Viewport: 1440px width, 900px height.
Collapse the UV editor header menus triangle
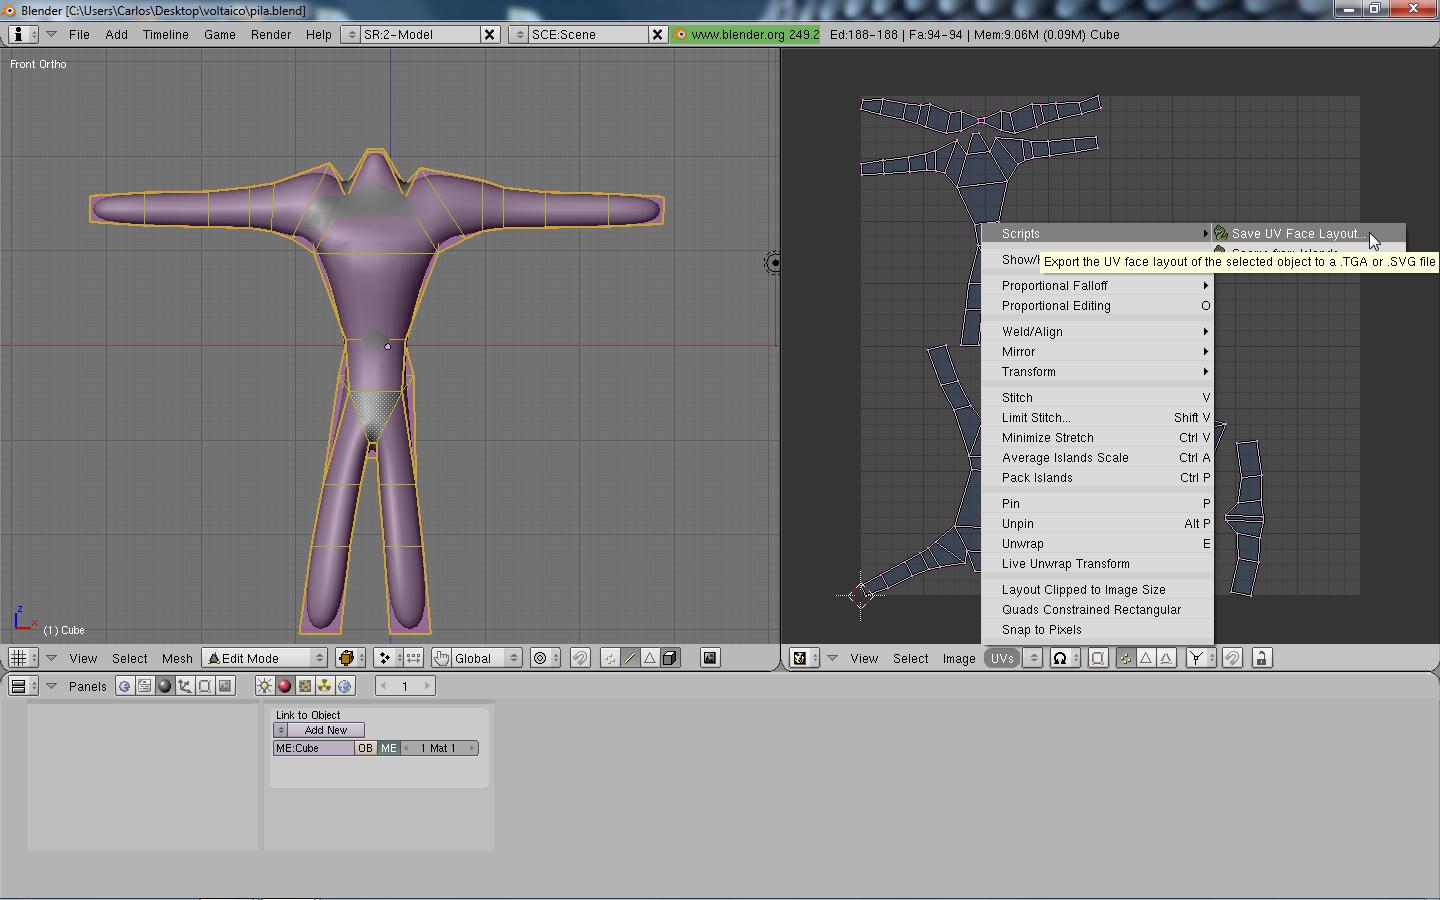(832, 658)
